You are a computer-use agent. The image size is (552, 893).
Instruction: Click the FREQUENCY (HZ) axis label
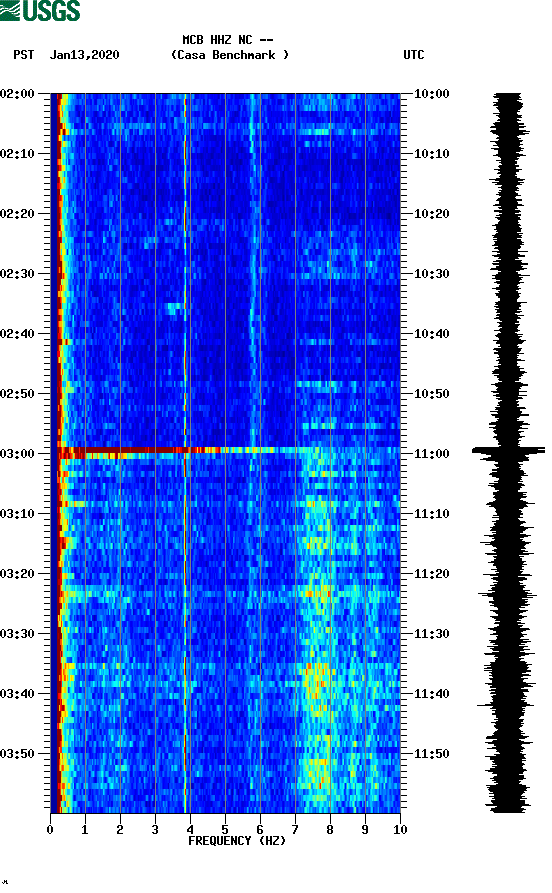[x=236, y=841]
